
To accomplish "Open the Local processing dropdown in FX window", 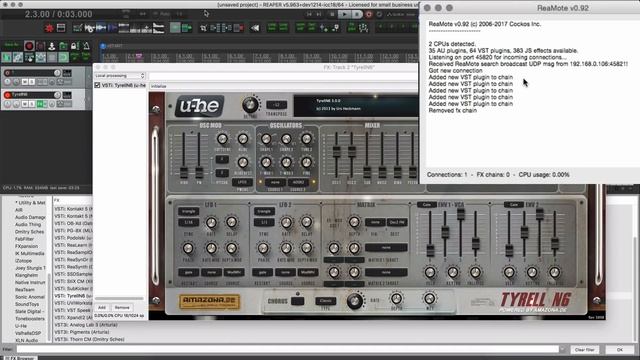I will pyautogui.click(x=120, y=76).
